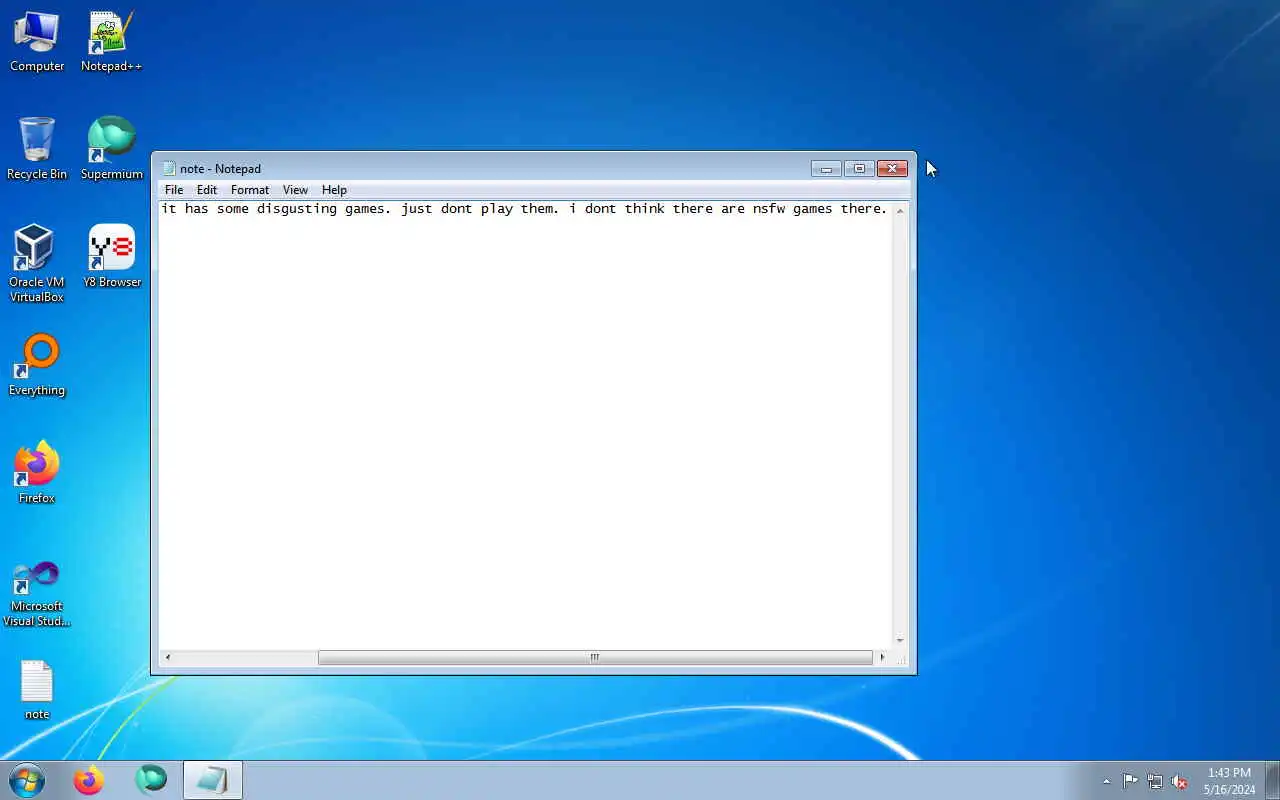This screenshot has width=1280, height=800.
Task: Click the Notepad taskbar button
Action: click(x=213, y=780)
